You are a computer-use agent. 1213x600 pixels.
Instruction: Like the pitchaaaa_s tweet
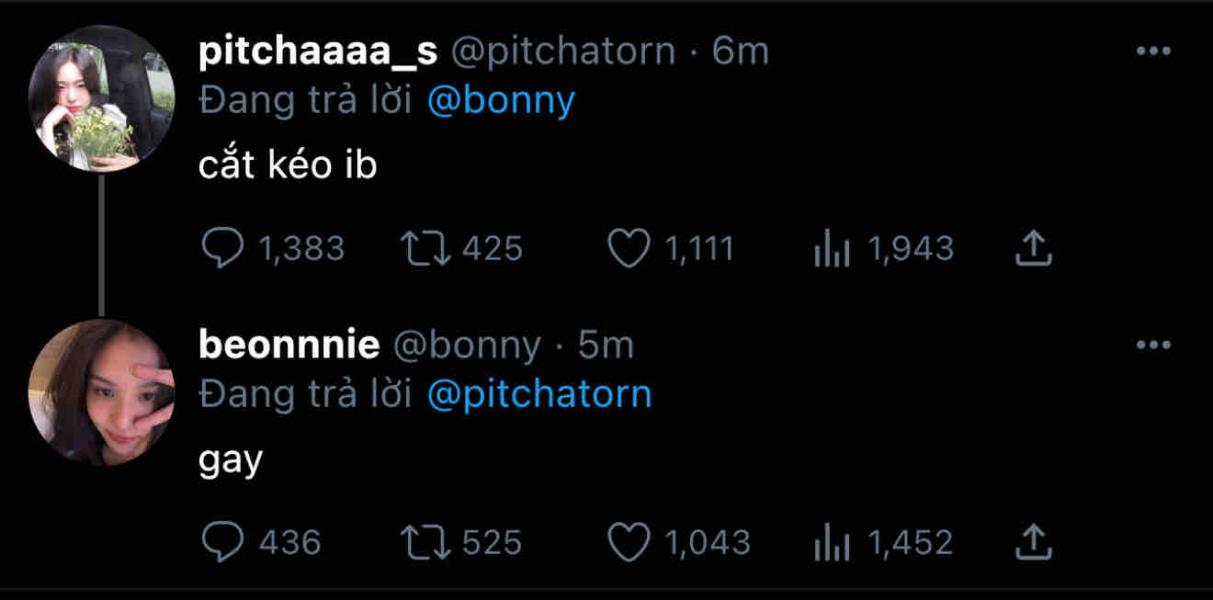point(629,249)
